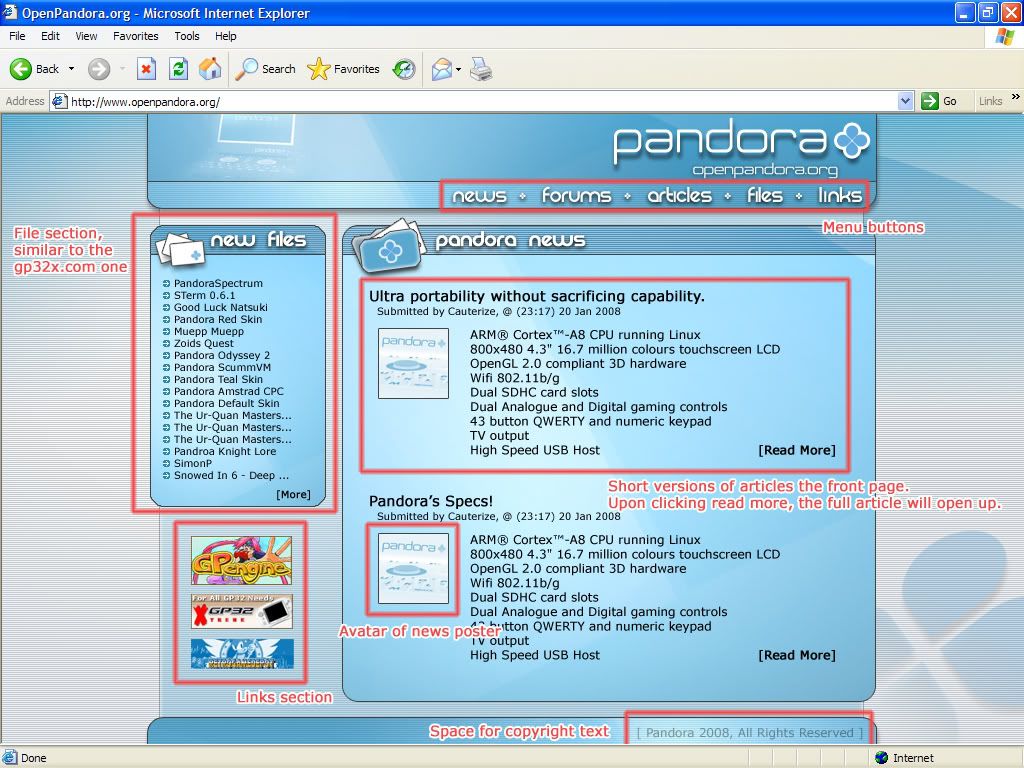
Task: Open Pandora Teal Skin file
Action: click(218, 379)
